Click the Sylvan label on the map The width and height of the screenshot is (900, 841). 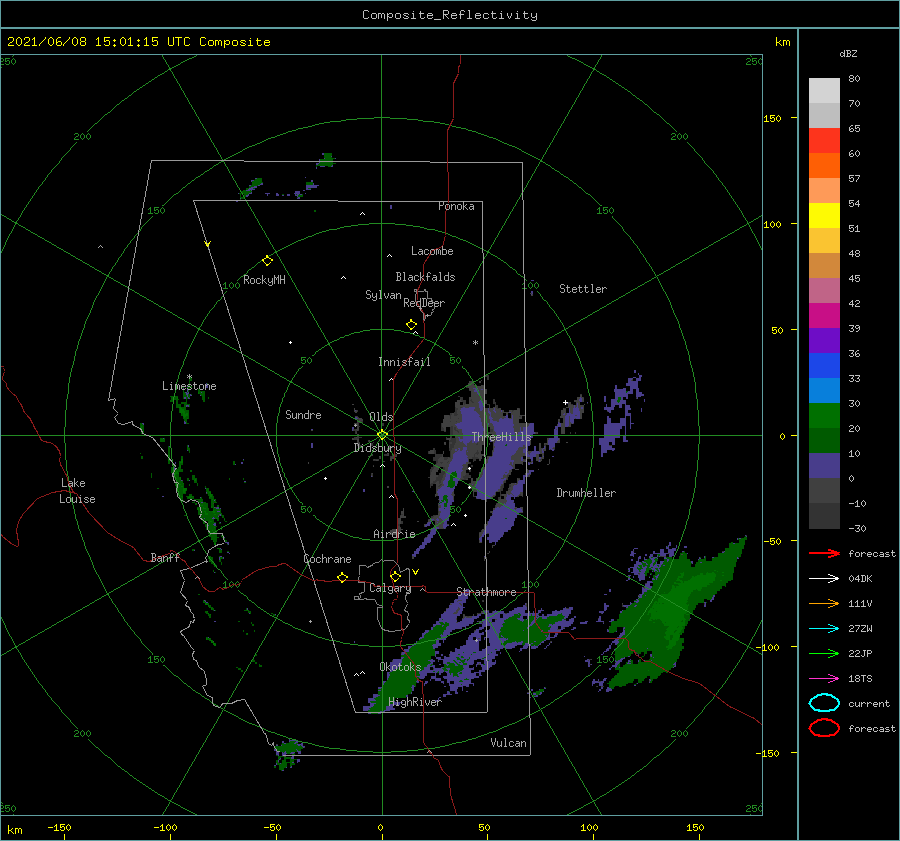point(383,295)
